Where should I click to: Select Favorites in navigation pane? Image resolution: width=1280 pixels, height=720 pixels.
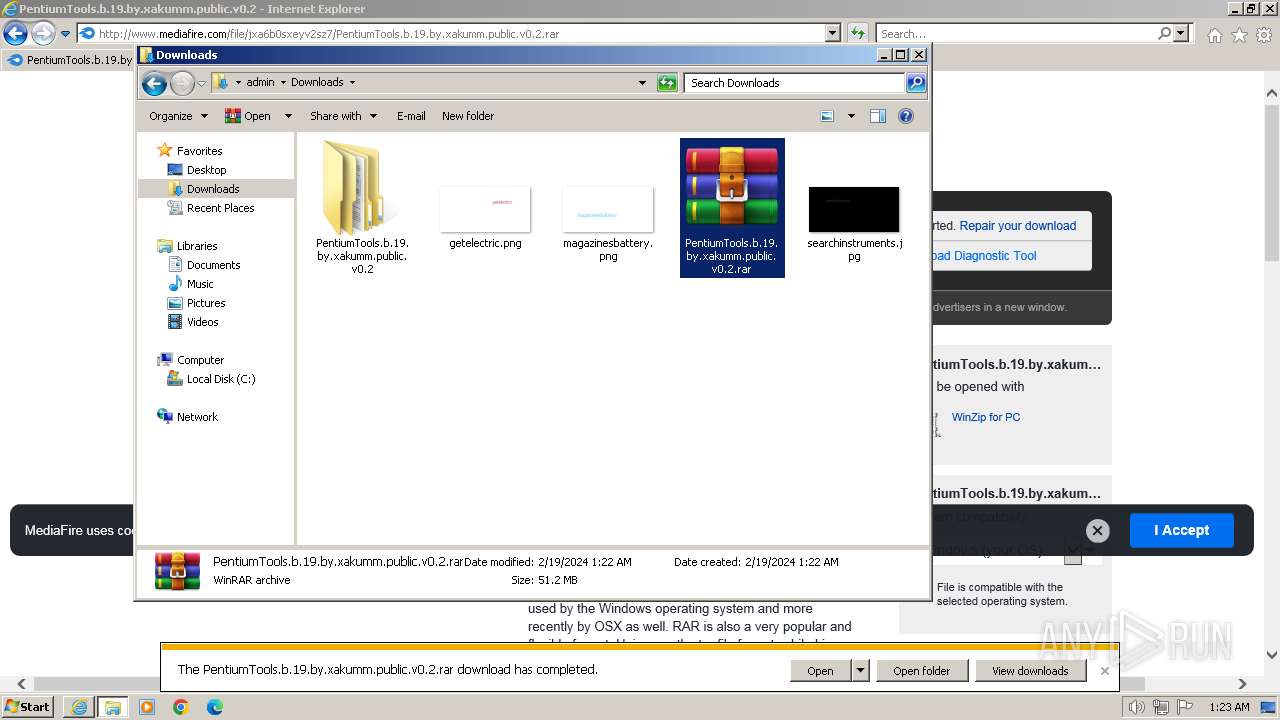(199, 151)
